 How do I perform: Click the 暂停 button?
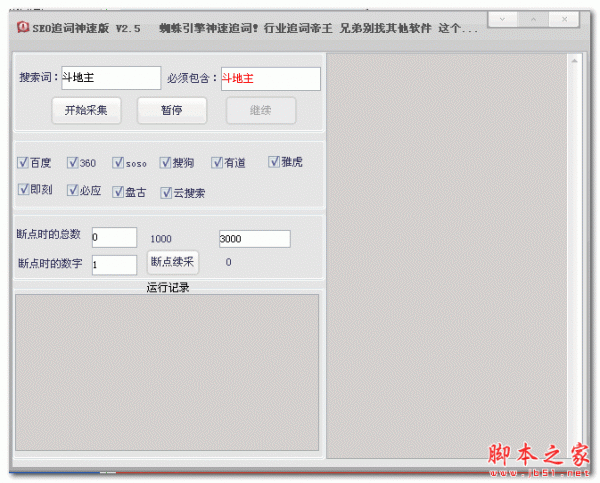[x=171, y=110]
